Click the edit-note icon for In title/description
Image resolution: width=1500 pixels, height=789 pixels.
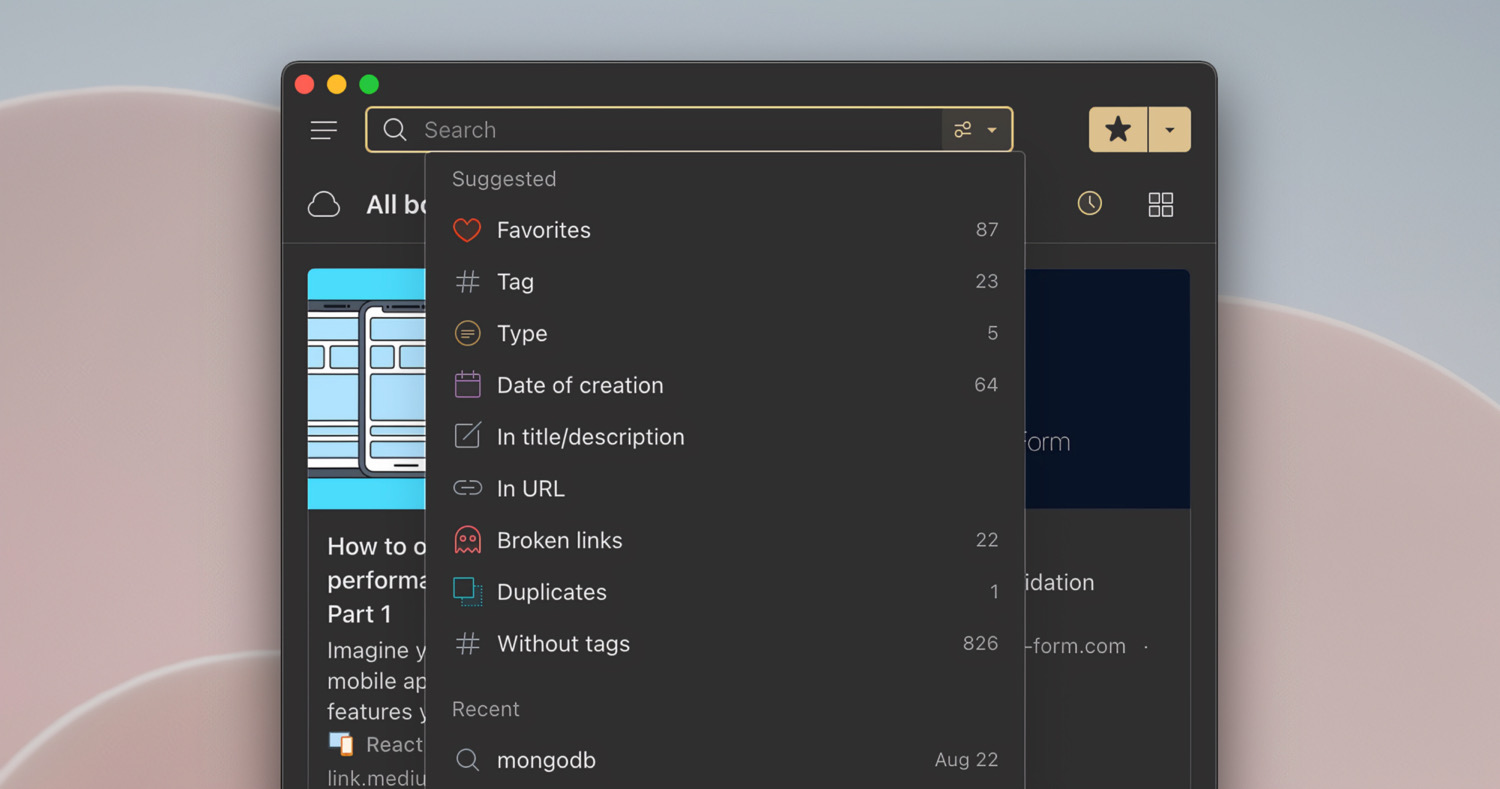pos(467,436)
